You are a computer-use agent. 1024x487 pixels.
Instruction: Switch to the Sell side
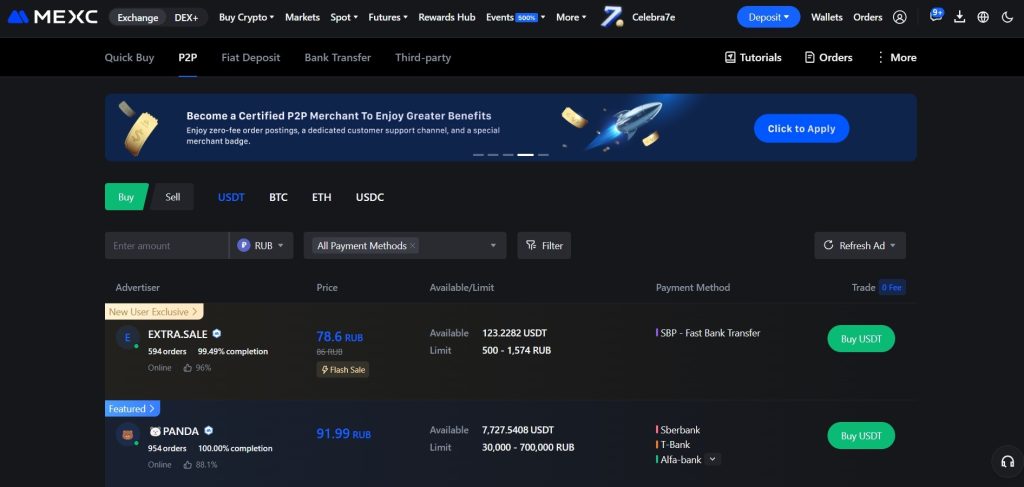(x=172, y=196)
